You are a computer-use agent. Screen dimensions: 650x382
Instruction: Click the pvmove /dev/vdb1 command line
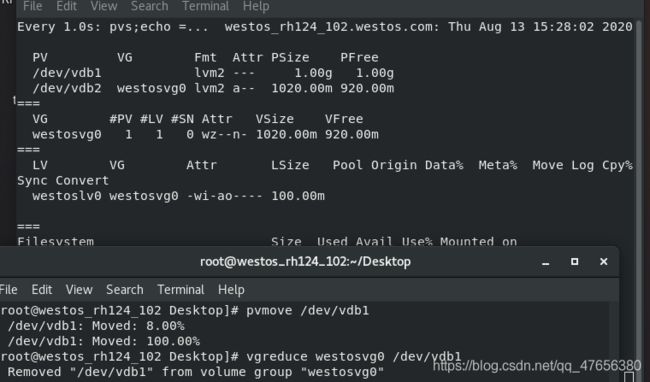(184, 310)
